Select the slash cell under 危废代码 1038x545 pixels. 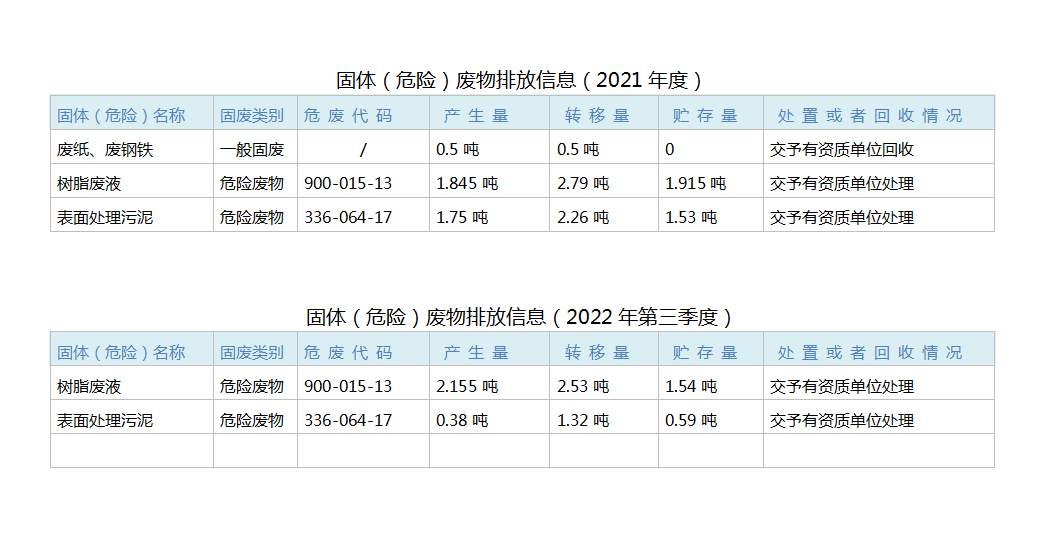click(x=362, y=150)
